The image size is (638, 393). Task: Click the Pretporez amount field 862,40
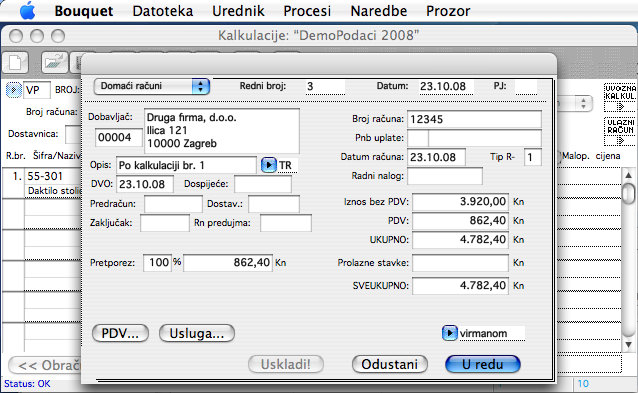228,263
